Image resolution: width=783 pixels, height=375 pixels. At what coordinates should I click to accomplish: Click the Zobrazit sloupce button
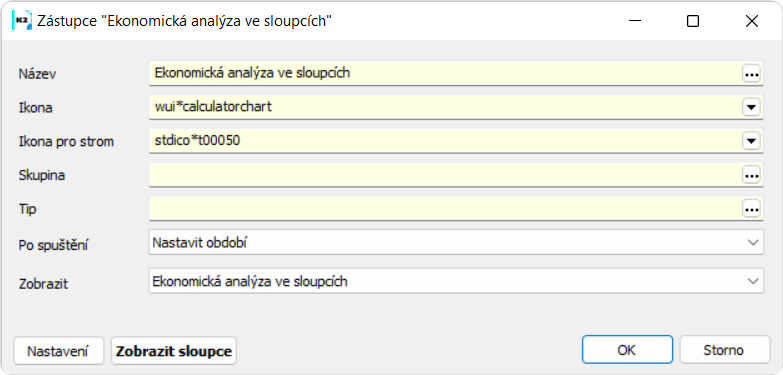pos(174,351)
